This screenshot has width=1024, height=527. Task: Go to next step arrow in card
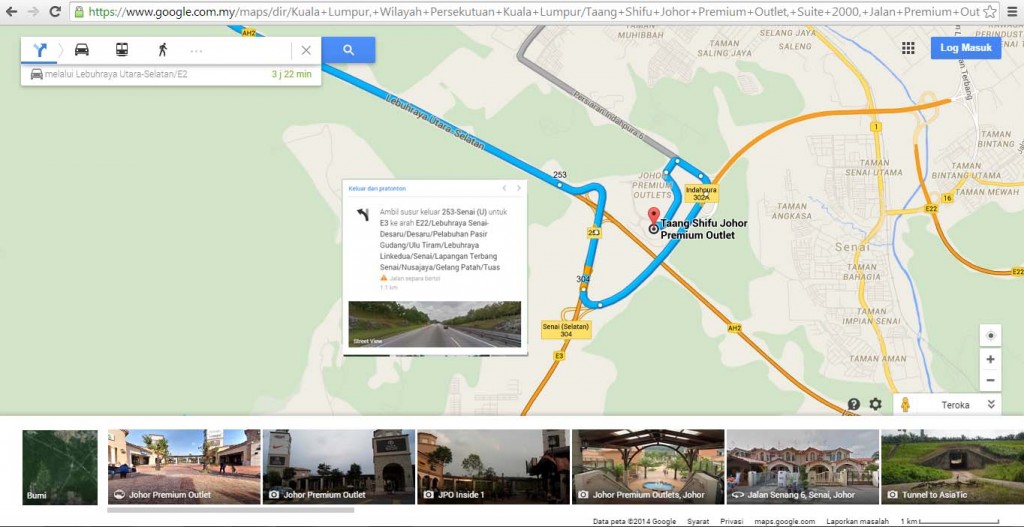[519, 188]
